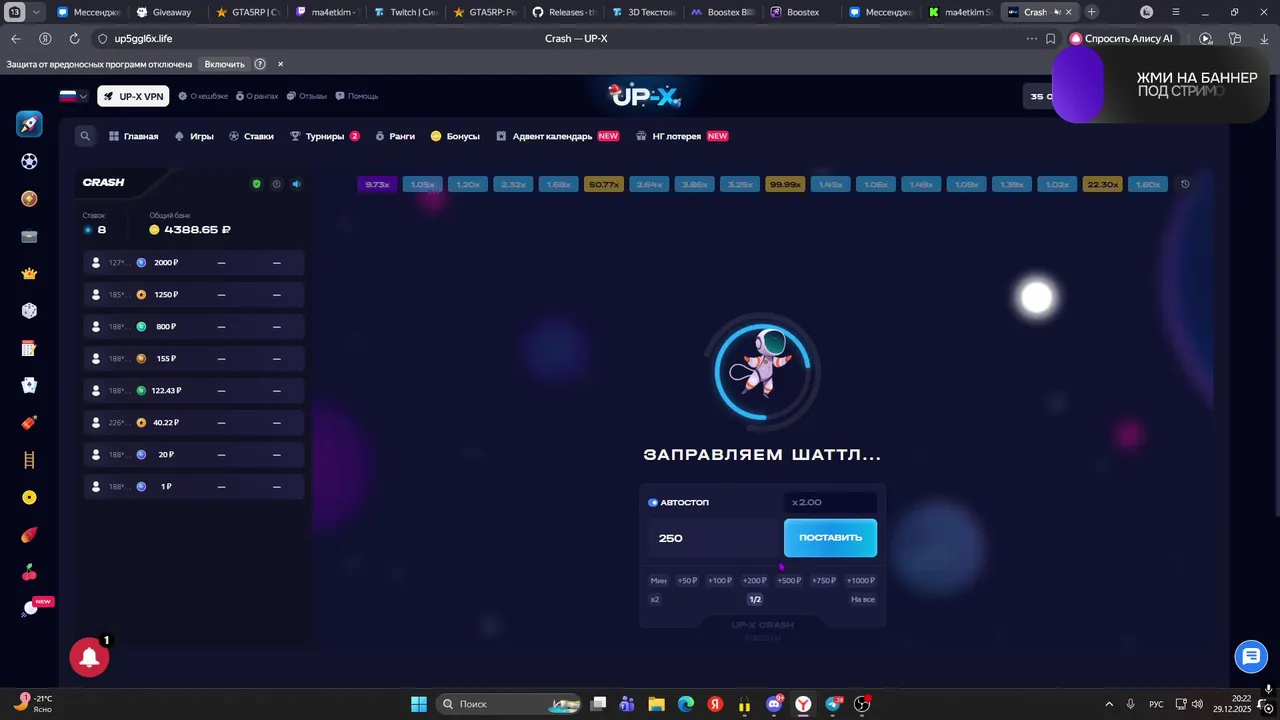Viewport: 1280px width, 720px height.
Task: Open browser tab list dropdown arrow
Action: tap(37, 12)
